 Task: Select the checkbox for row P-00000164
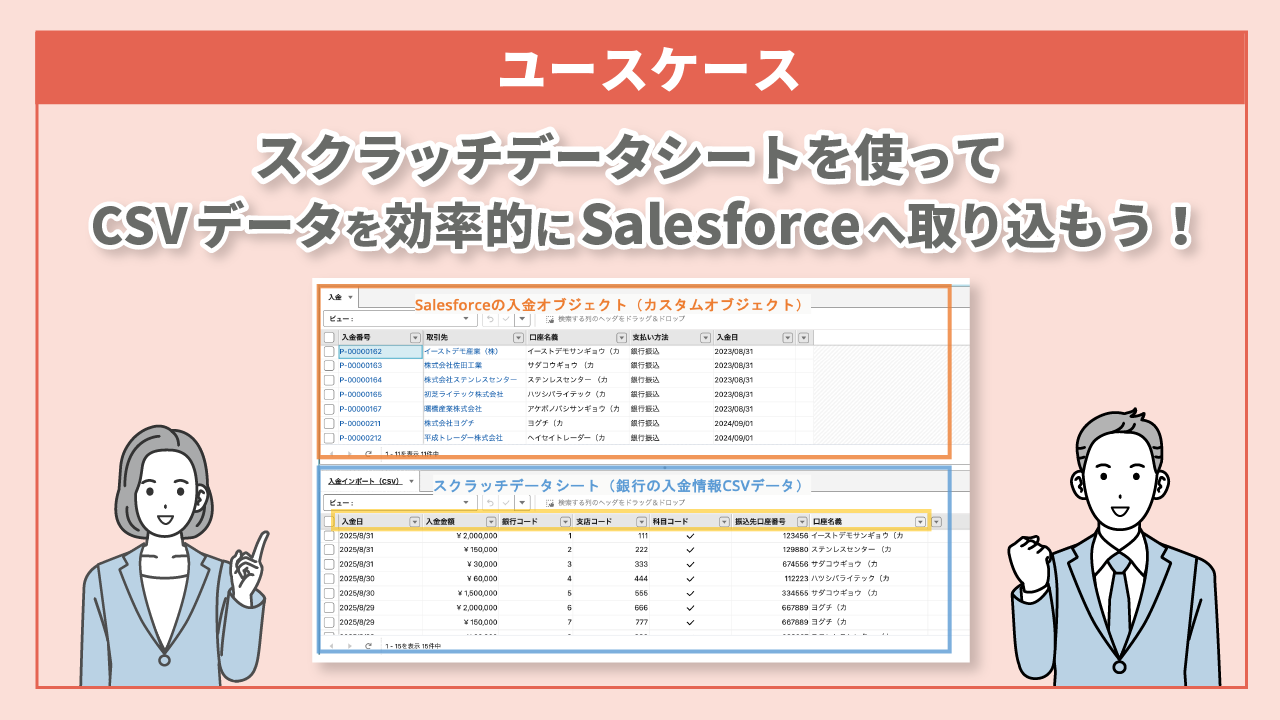(x=329, y=380)
